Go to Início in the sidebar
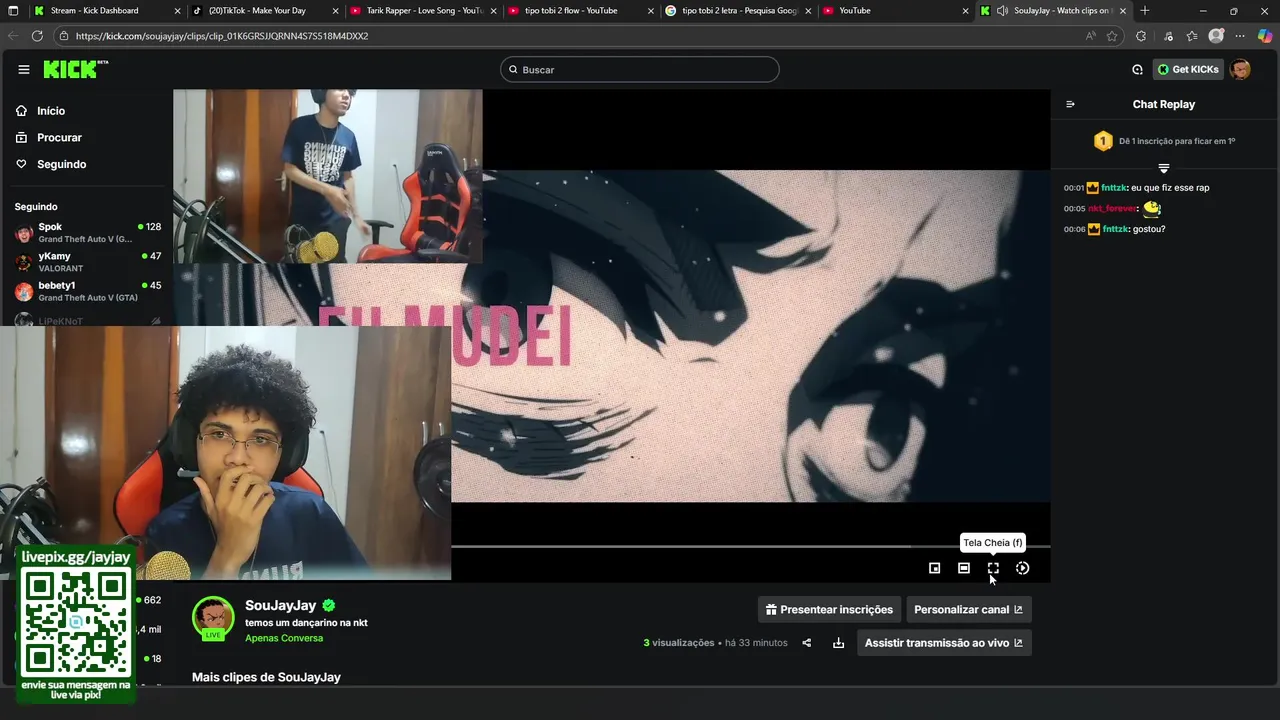 click(50, 111)
